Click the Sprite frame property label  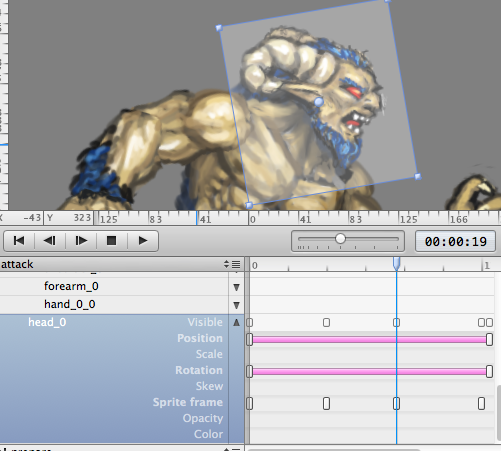coord(188,402)
